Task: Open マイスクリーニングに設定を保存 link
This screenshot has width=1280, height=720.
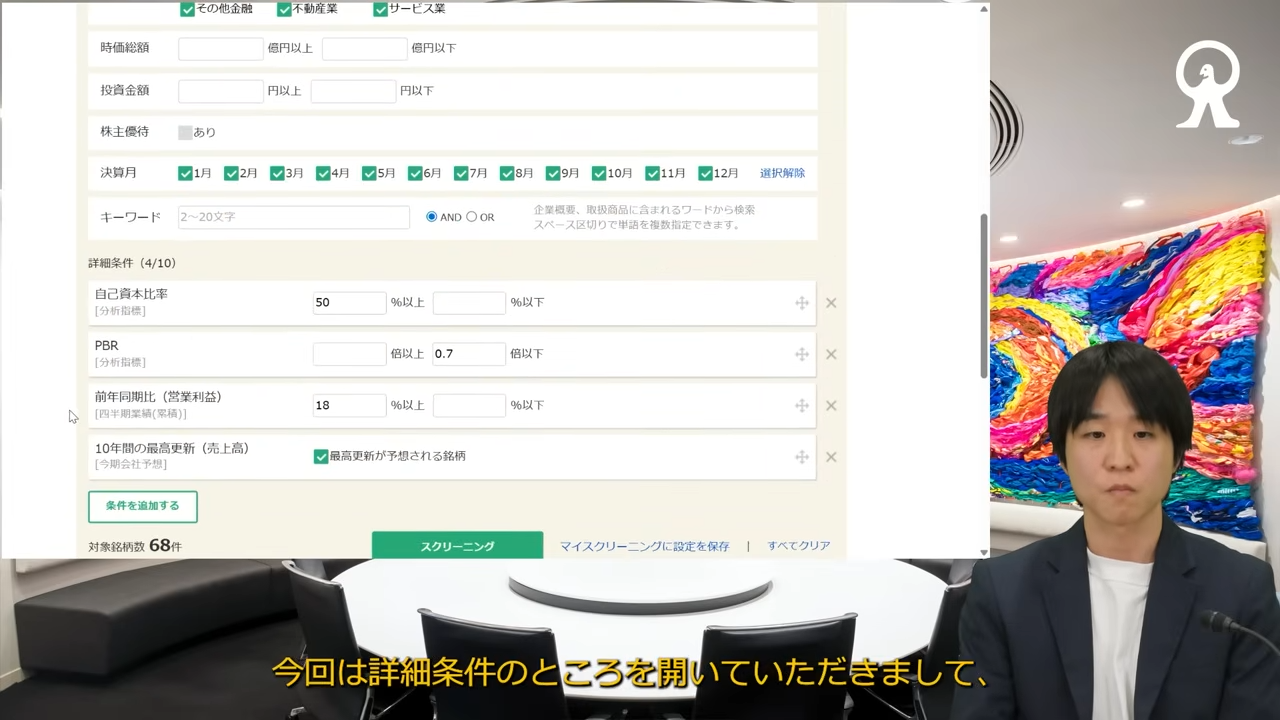Action: (x=644, y=546)
